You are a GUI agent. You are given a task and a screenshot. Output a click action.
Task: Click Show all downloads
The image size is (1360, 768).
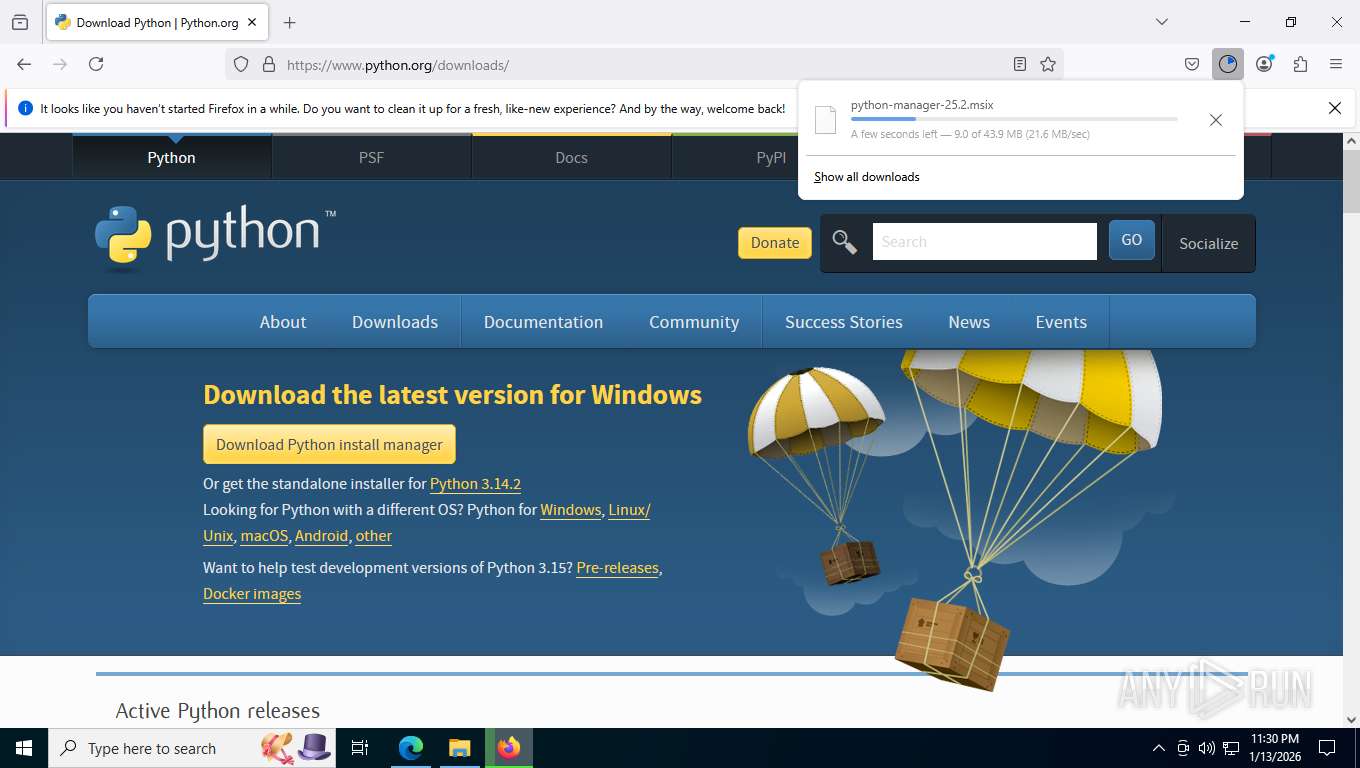[x=867, y=177]
